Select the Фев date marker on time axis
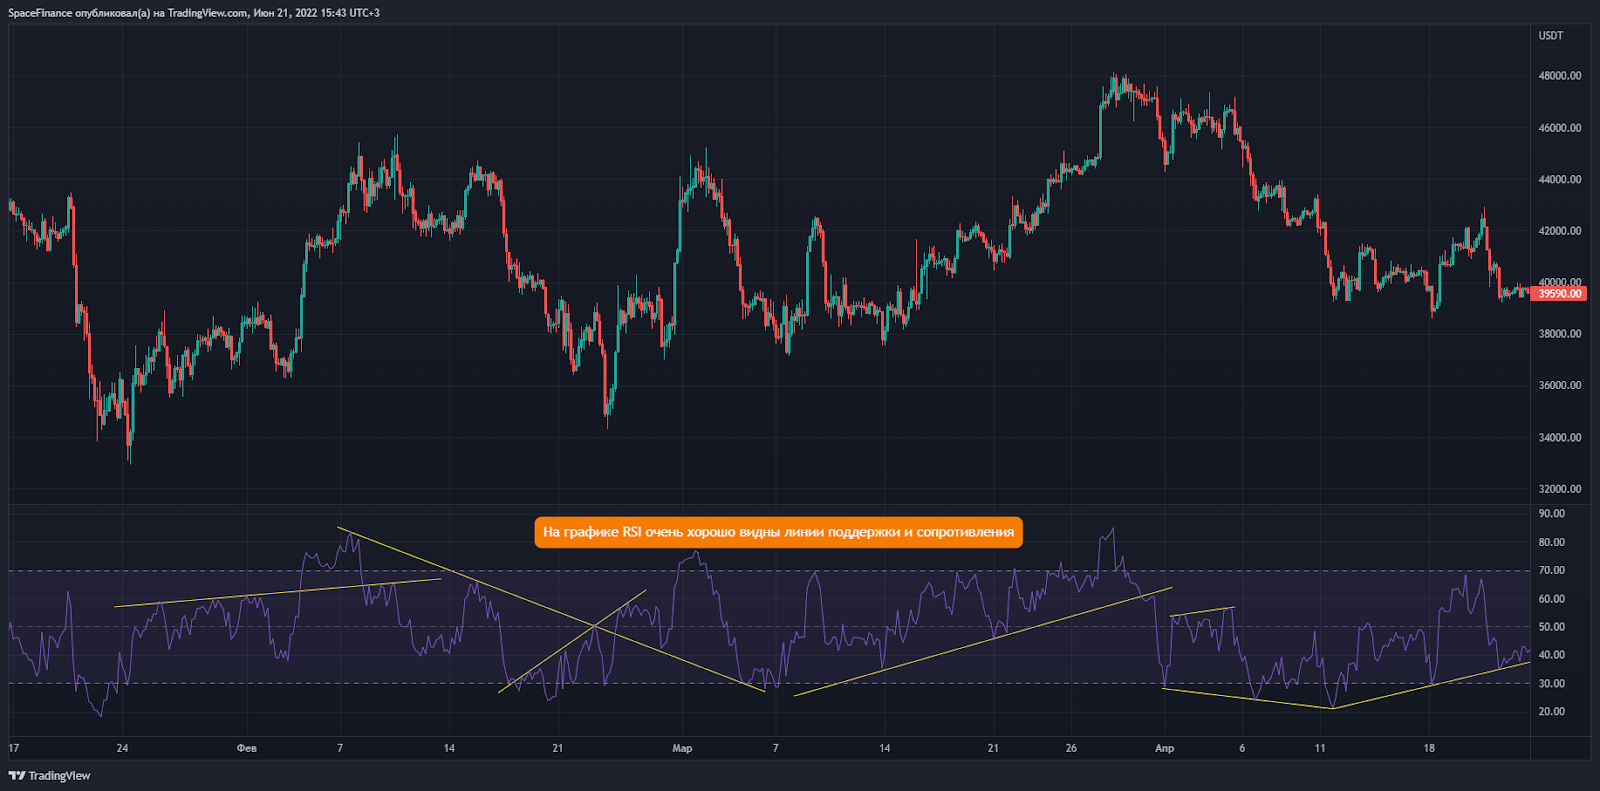The width and height of the screenshot is (1600, 791). (x=246, y=748)
